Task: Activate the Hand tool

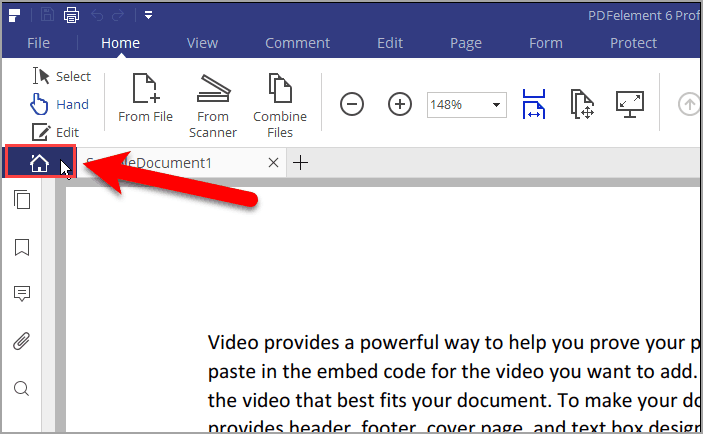Action: [x=60, y=104]
